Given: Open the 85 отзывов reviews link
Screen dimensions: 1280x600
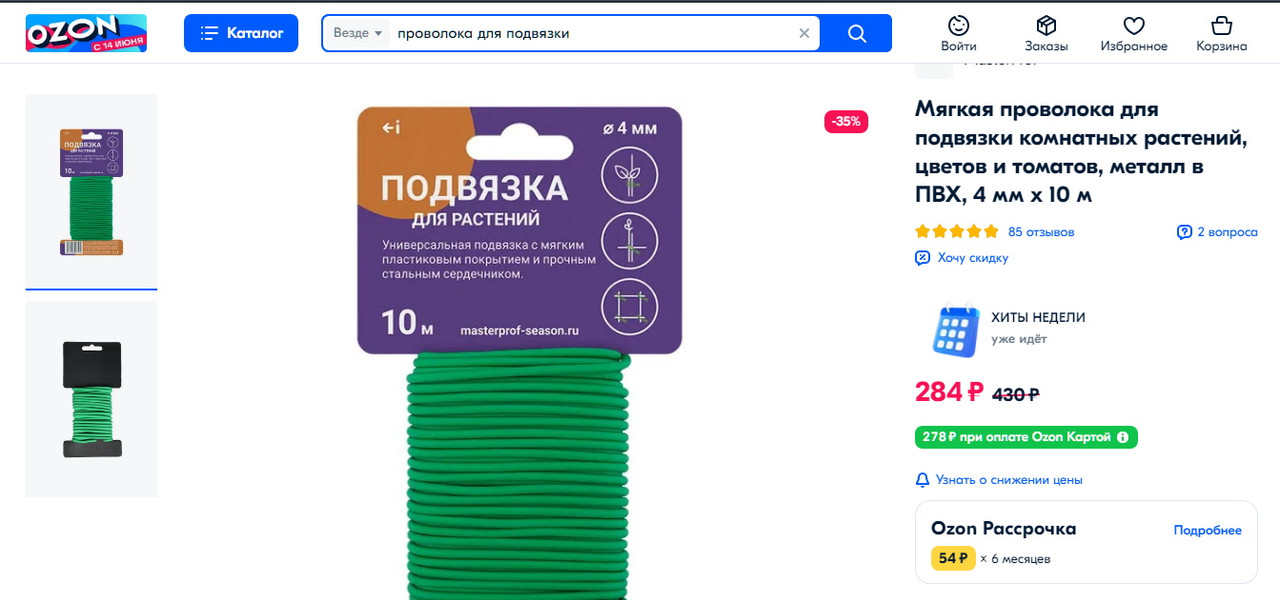Looking at the screenshot, I should click(1041, 232).
